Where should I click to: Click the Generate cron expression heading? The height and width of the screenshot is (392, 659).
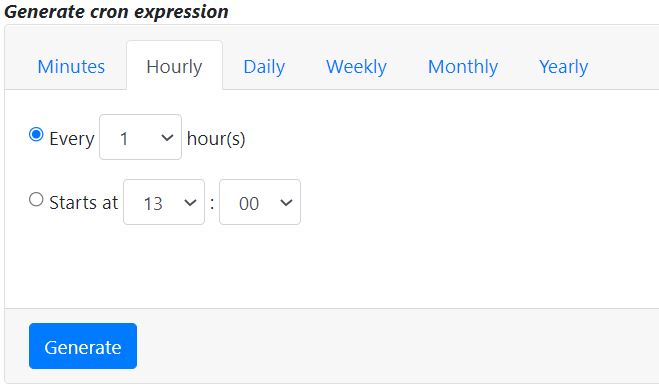click(x=116, y=11)
